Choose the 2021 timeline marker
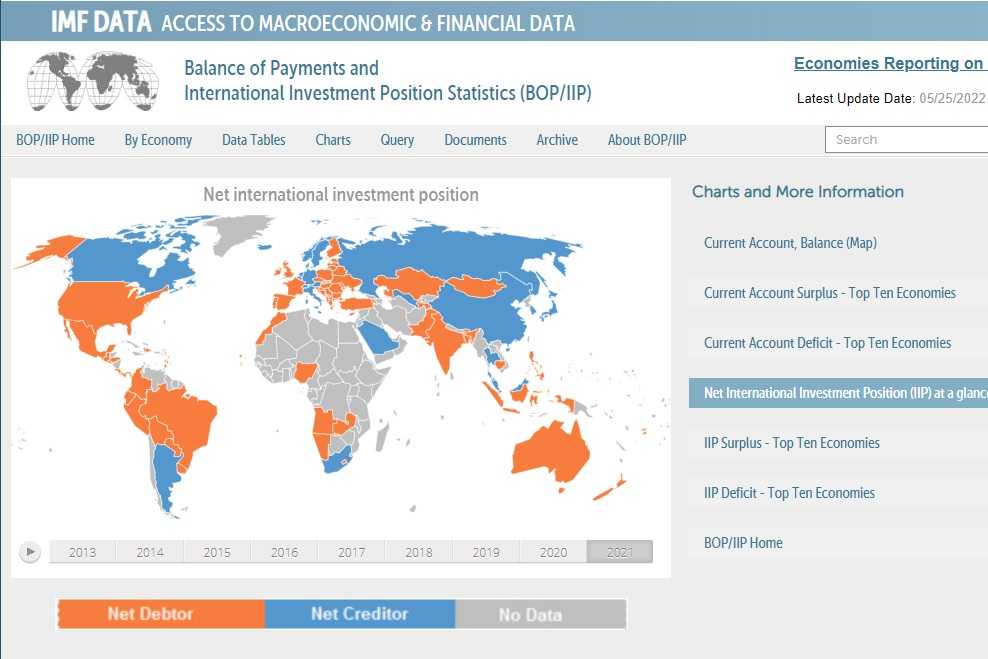 coord(620,552)
